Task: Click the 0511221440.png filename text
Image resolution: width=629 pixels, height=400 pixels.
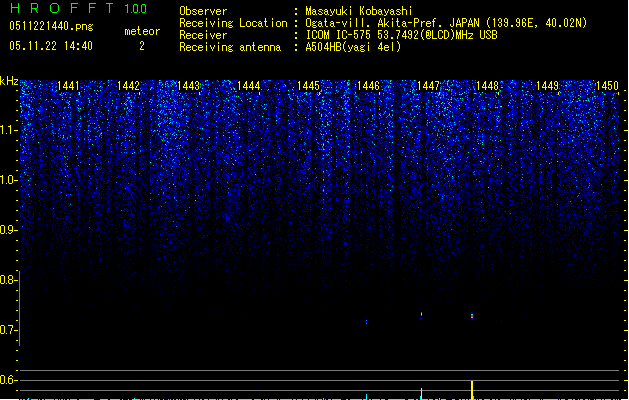Action: click(x=51, y=26)
